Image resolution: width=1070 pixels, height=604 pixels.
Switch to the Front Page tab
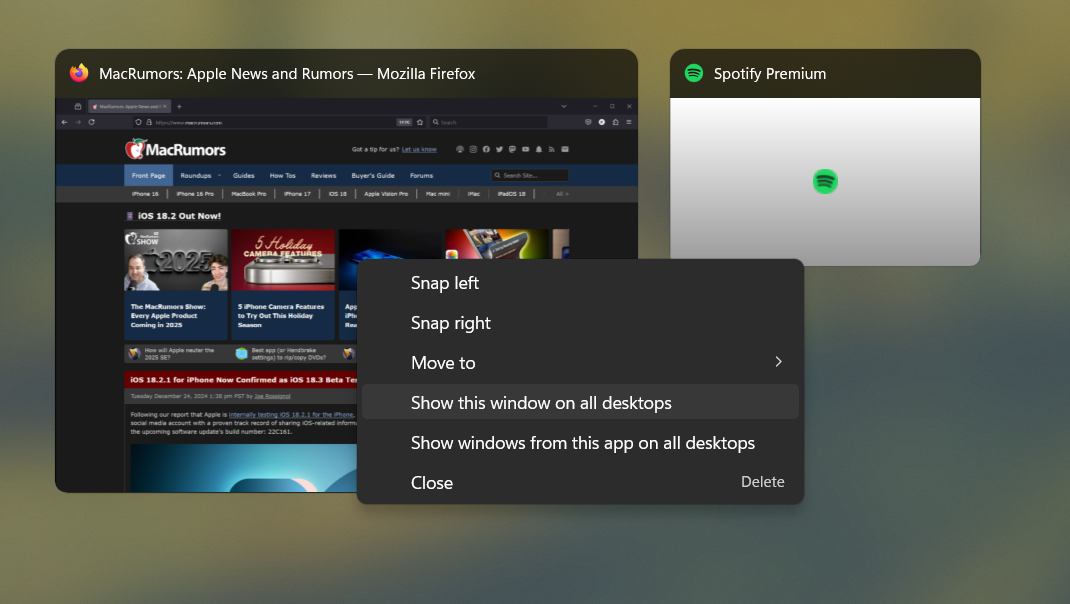tap(148, 176)
